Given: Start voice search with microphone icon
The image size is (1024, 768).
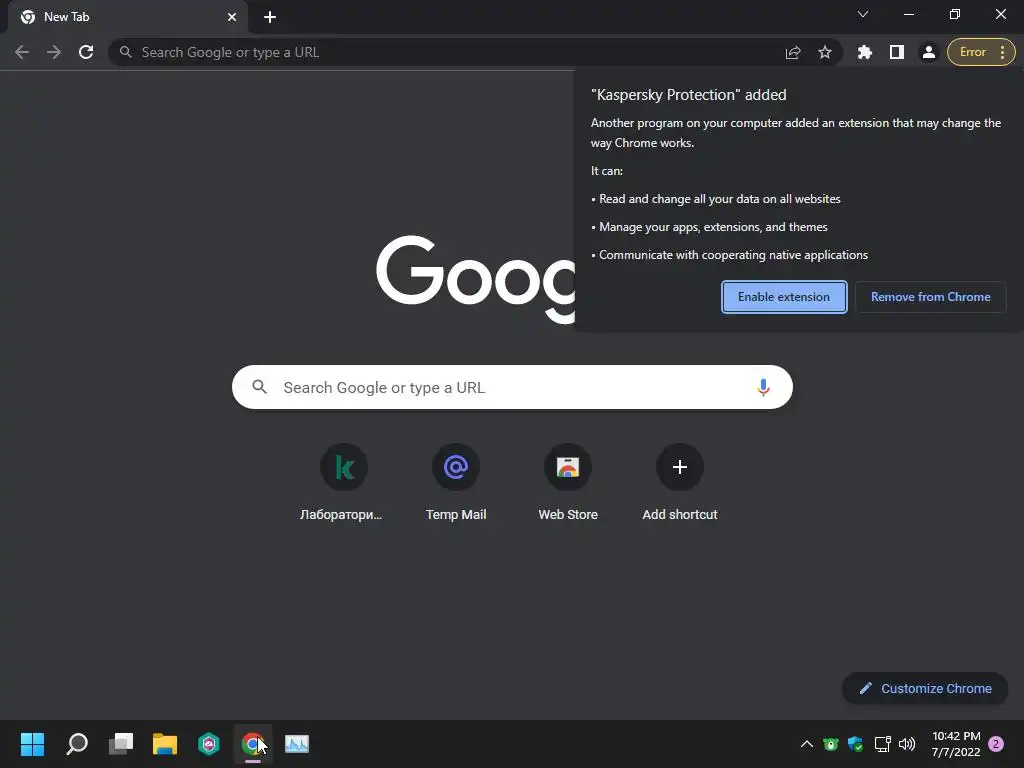Looking at the screenshot, I should (763, 387).
